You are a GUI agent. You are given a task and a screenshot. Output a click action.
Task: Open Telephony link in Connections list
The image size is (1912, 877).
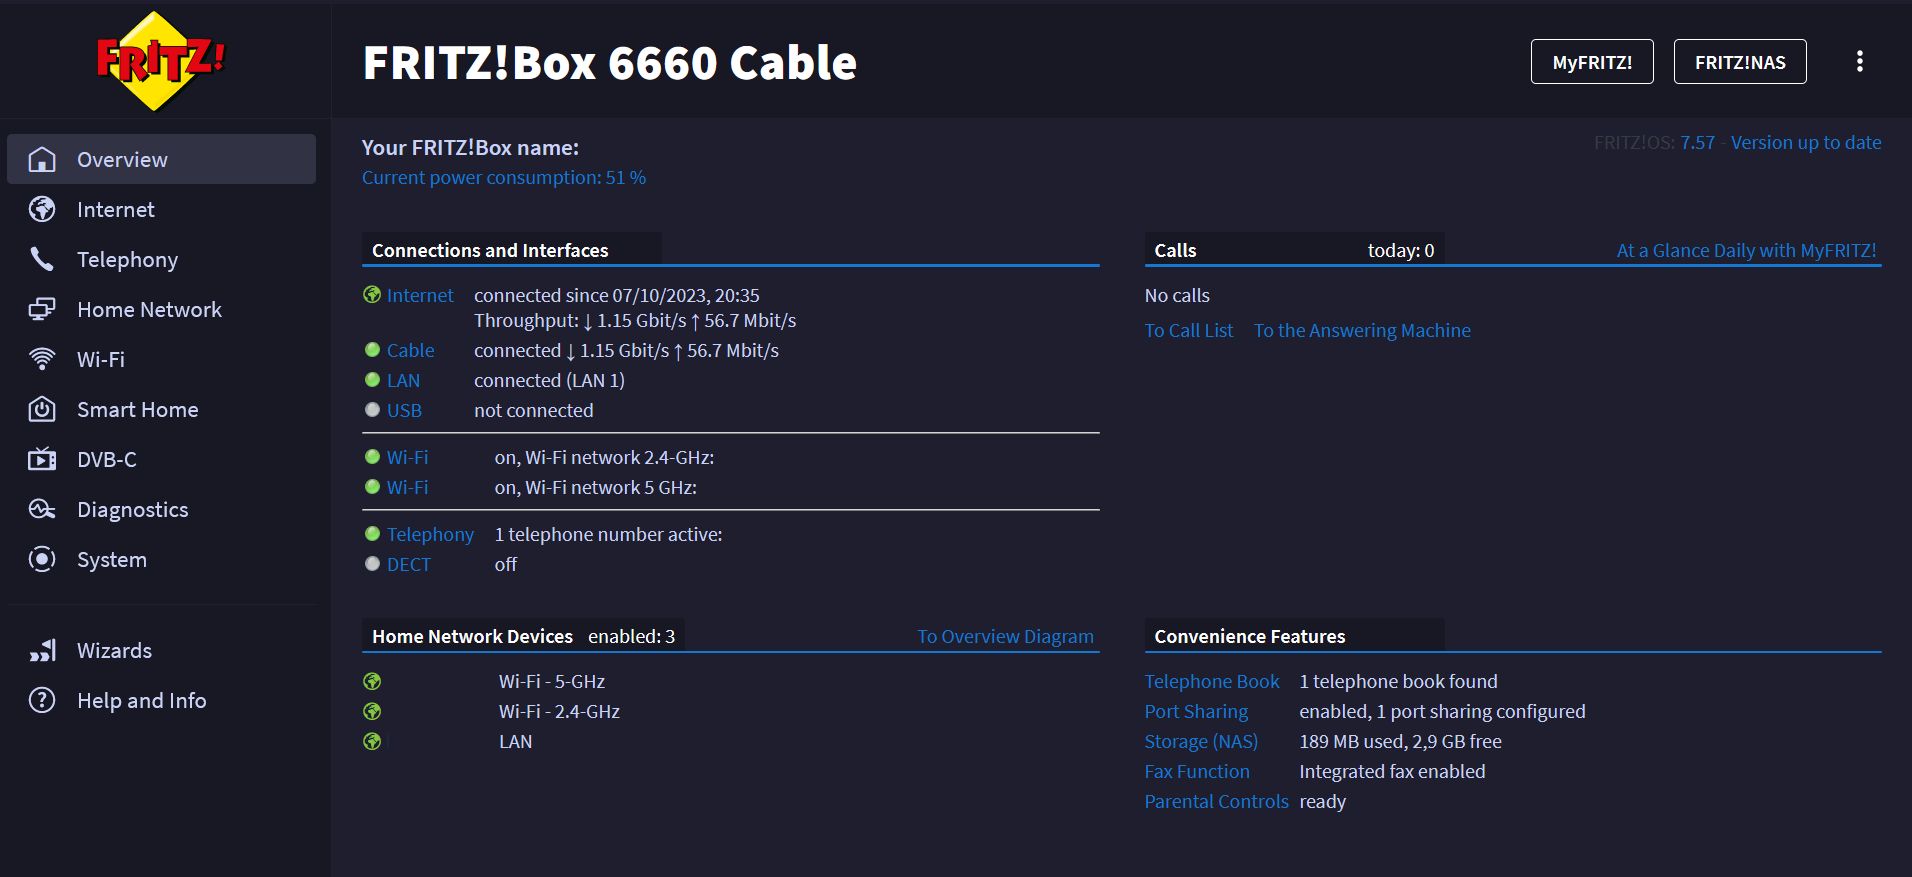pos(430,534)
